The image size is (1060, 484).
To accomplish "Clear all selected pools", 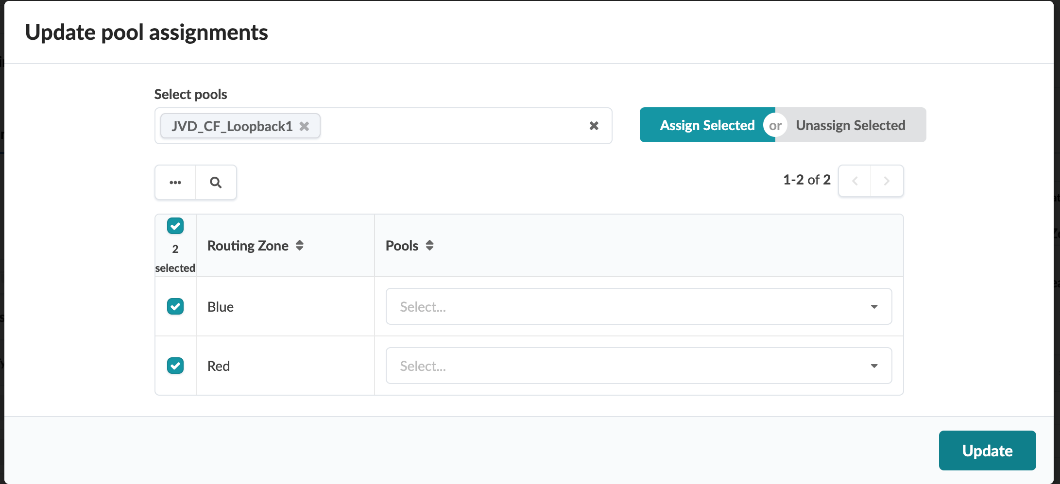I will [593, 126].
